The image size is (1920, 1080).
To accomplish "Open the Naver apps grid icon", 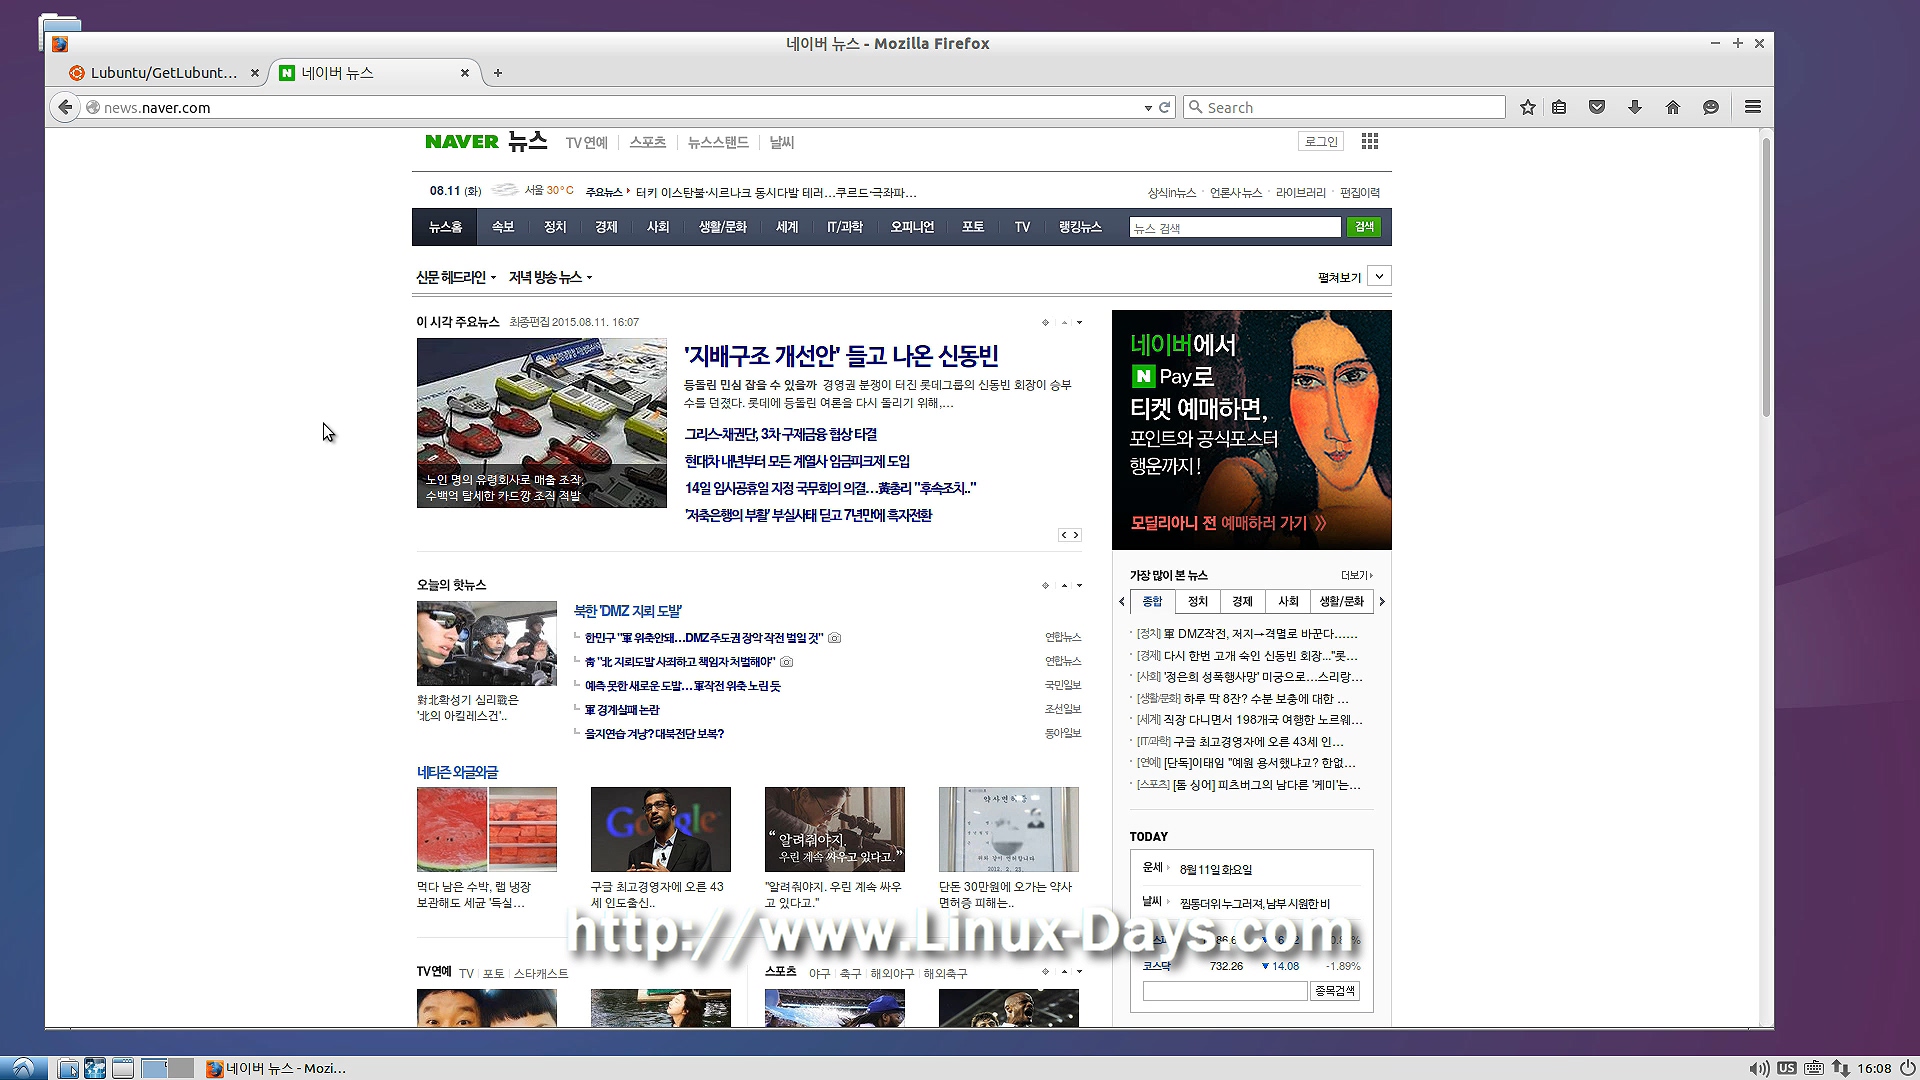I will [1370, 142].
